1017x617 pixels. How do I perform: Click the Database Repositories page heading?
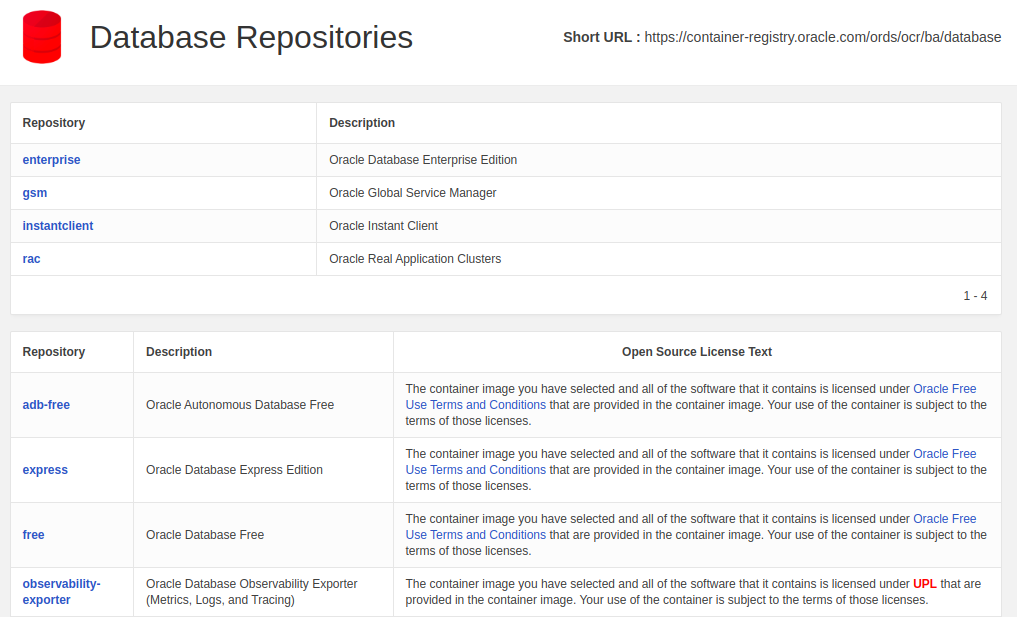[x=251, y=37]
